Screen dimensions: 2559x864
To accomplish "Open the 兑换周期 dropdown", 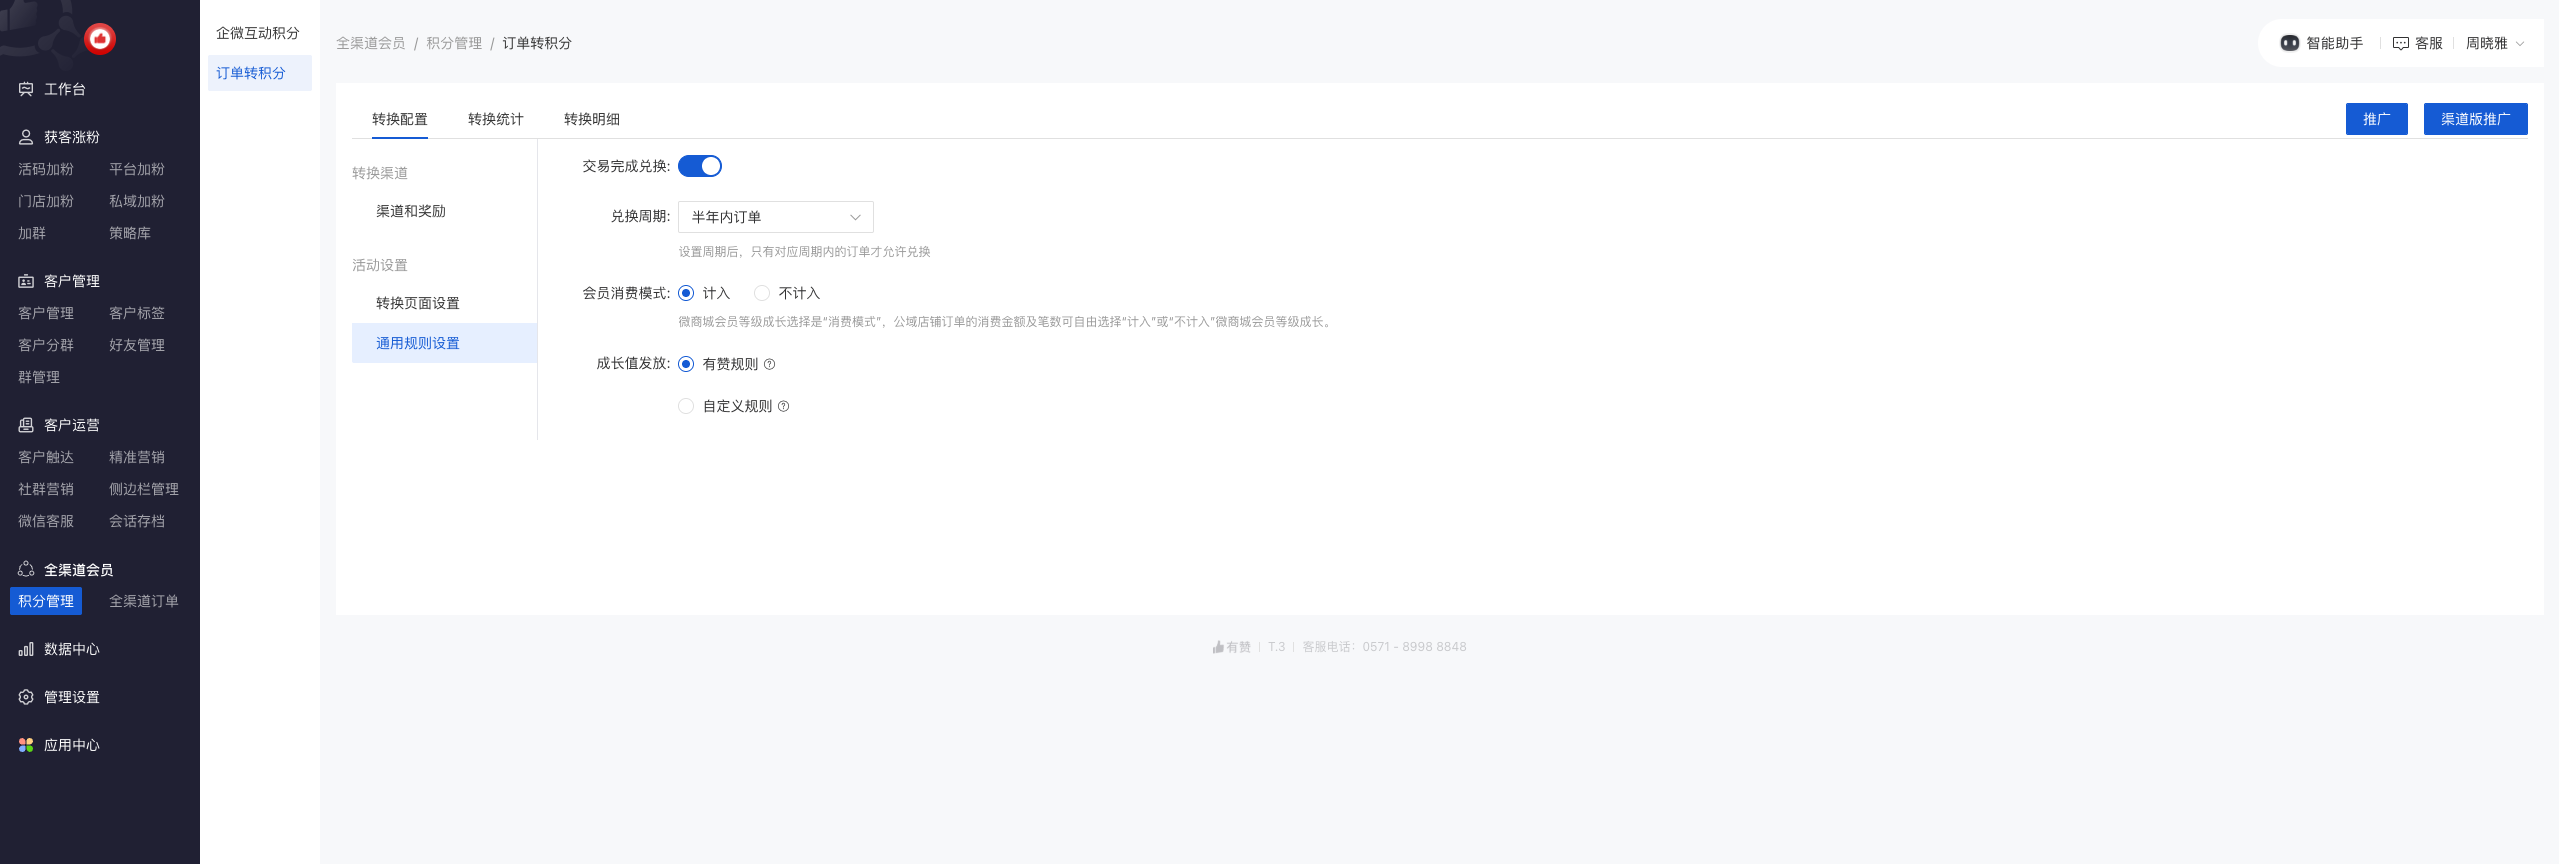I will point(775,217).
